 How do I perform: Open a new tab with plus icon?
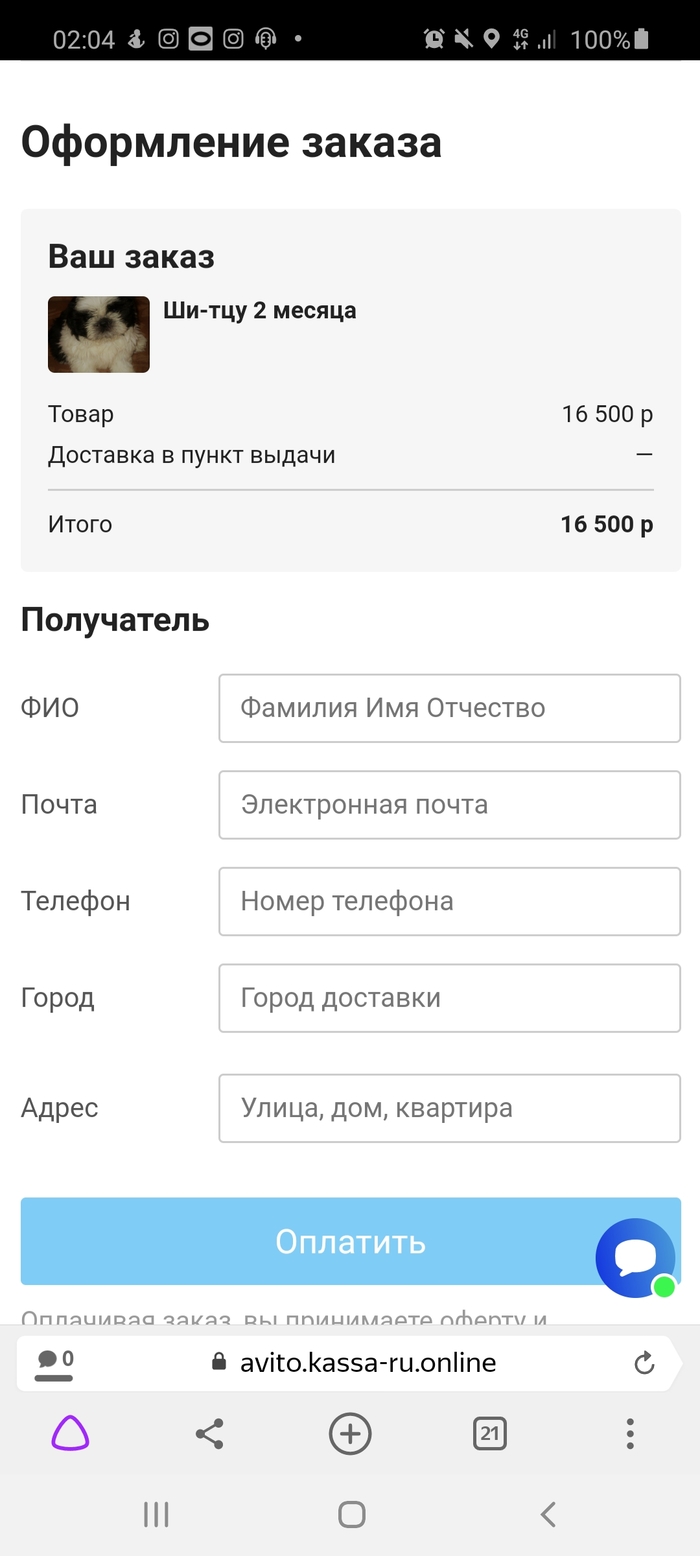(x=350, y=1434)
